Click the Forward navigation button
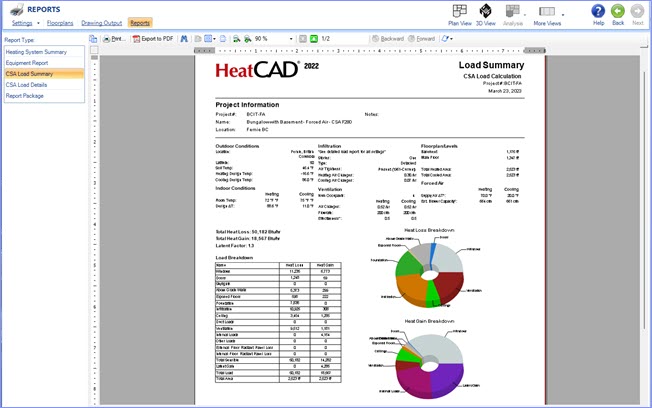This screenshot has width=652, height=408. [421, 39]
